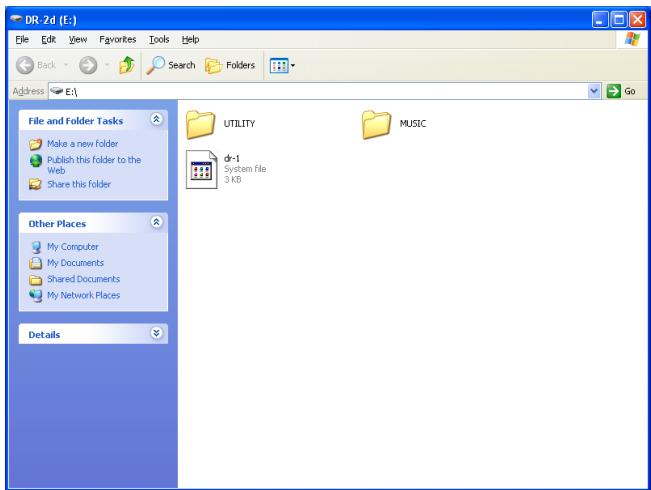Click the Back navigation button
Screen dimensions: 651x490
(x=31, y=66)
